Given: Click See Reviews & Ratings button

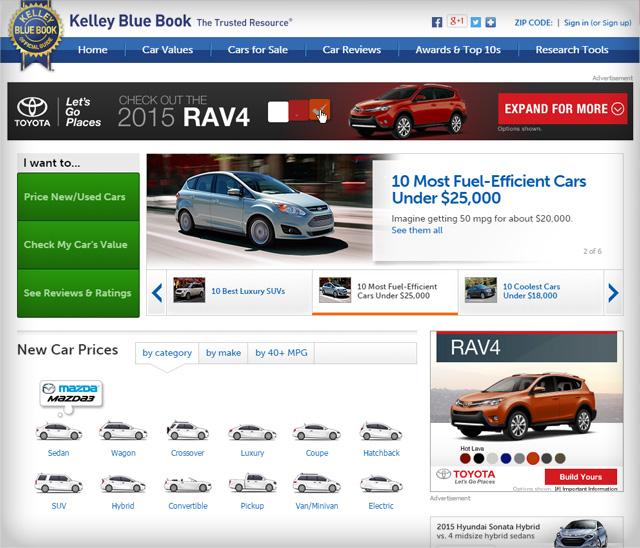Looking at the screenshot, I should [x=78, y=293].
